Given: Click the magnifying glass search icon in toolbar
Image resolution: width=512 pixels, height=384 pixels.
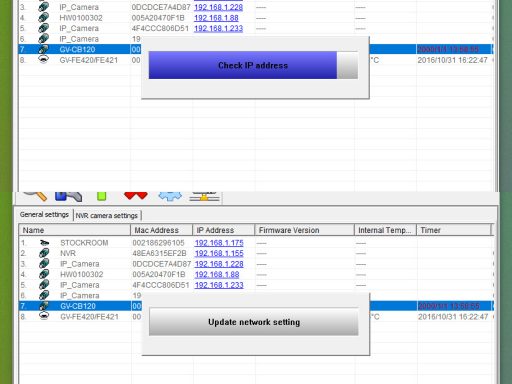Looking at the screenshot, I should tap(35, 196).
